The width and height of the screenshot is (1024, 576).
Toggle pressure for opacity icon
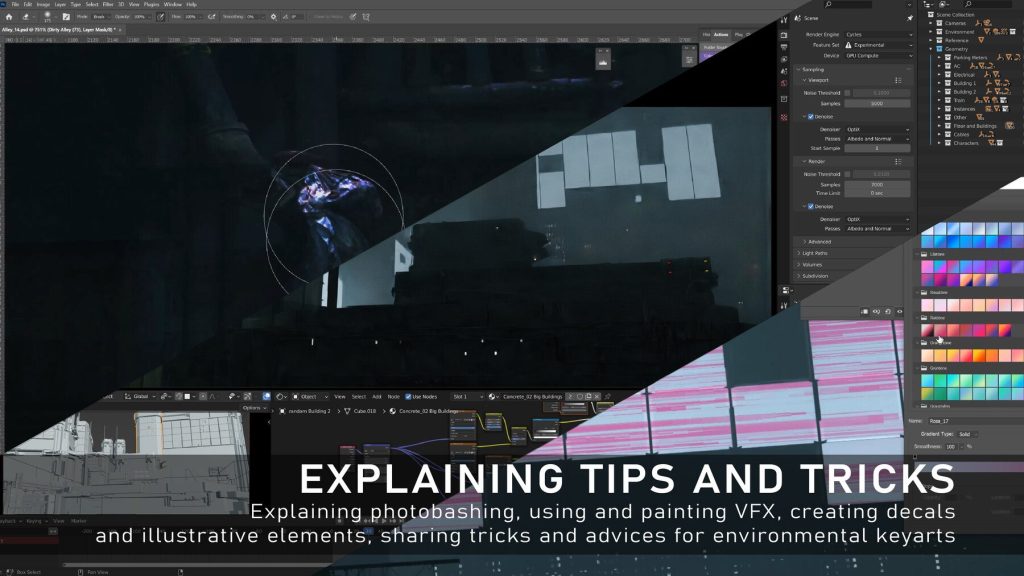(161, 17)
